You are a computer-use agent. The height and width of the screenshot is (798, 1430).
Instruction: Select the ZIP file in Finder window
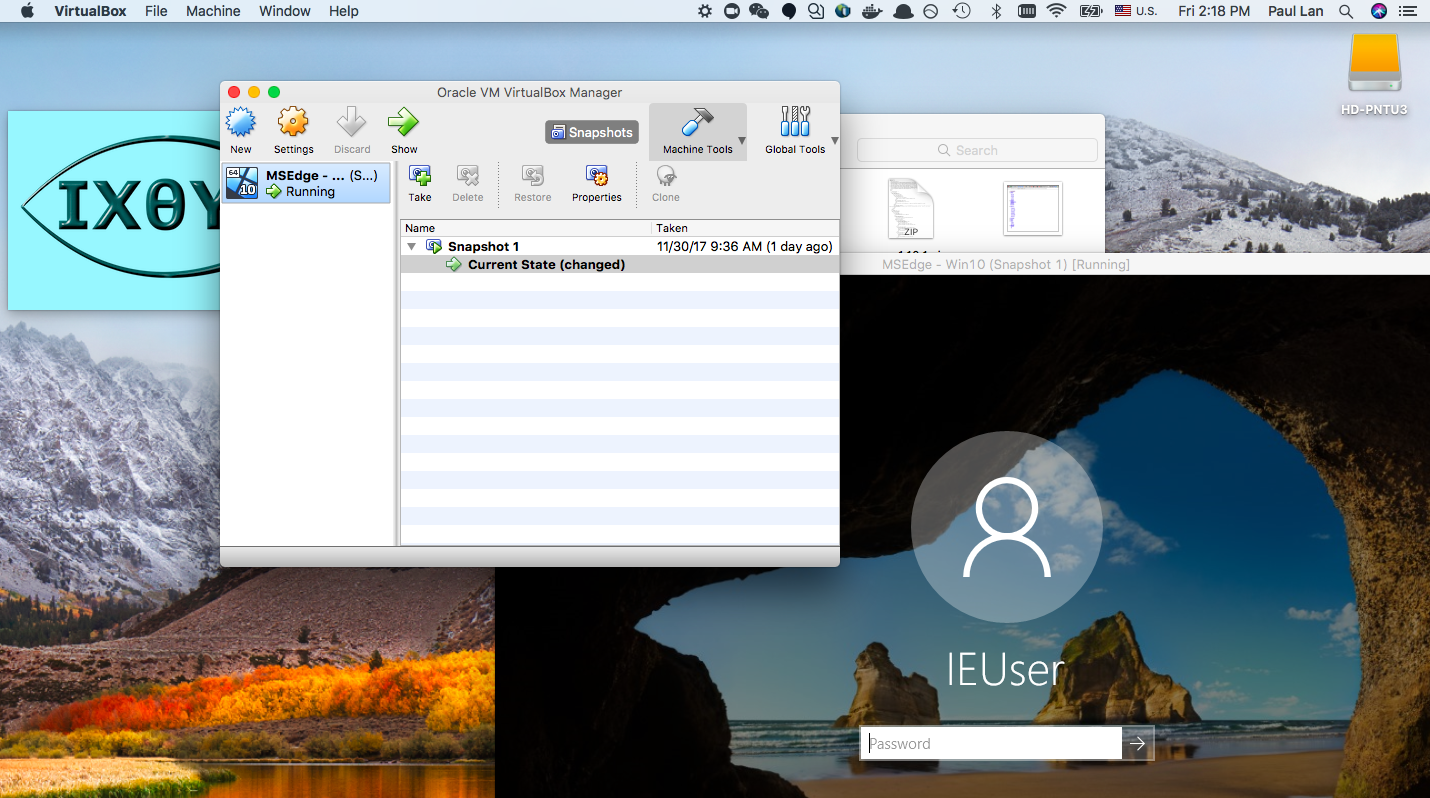tap(910, 209)
